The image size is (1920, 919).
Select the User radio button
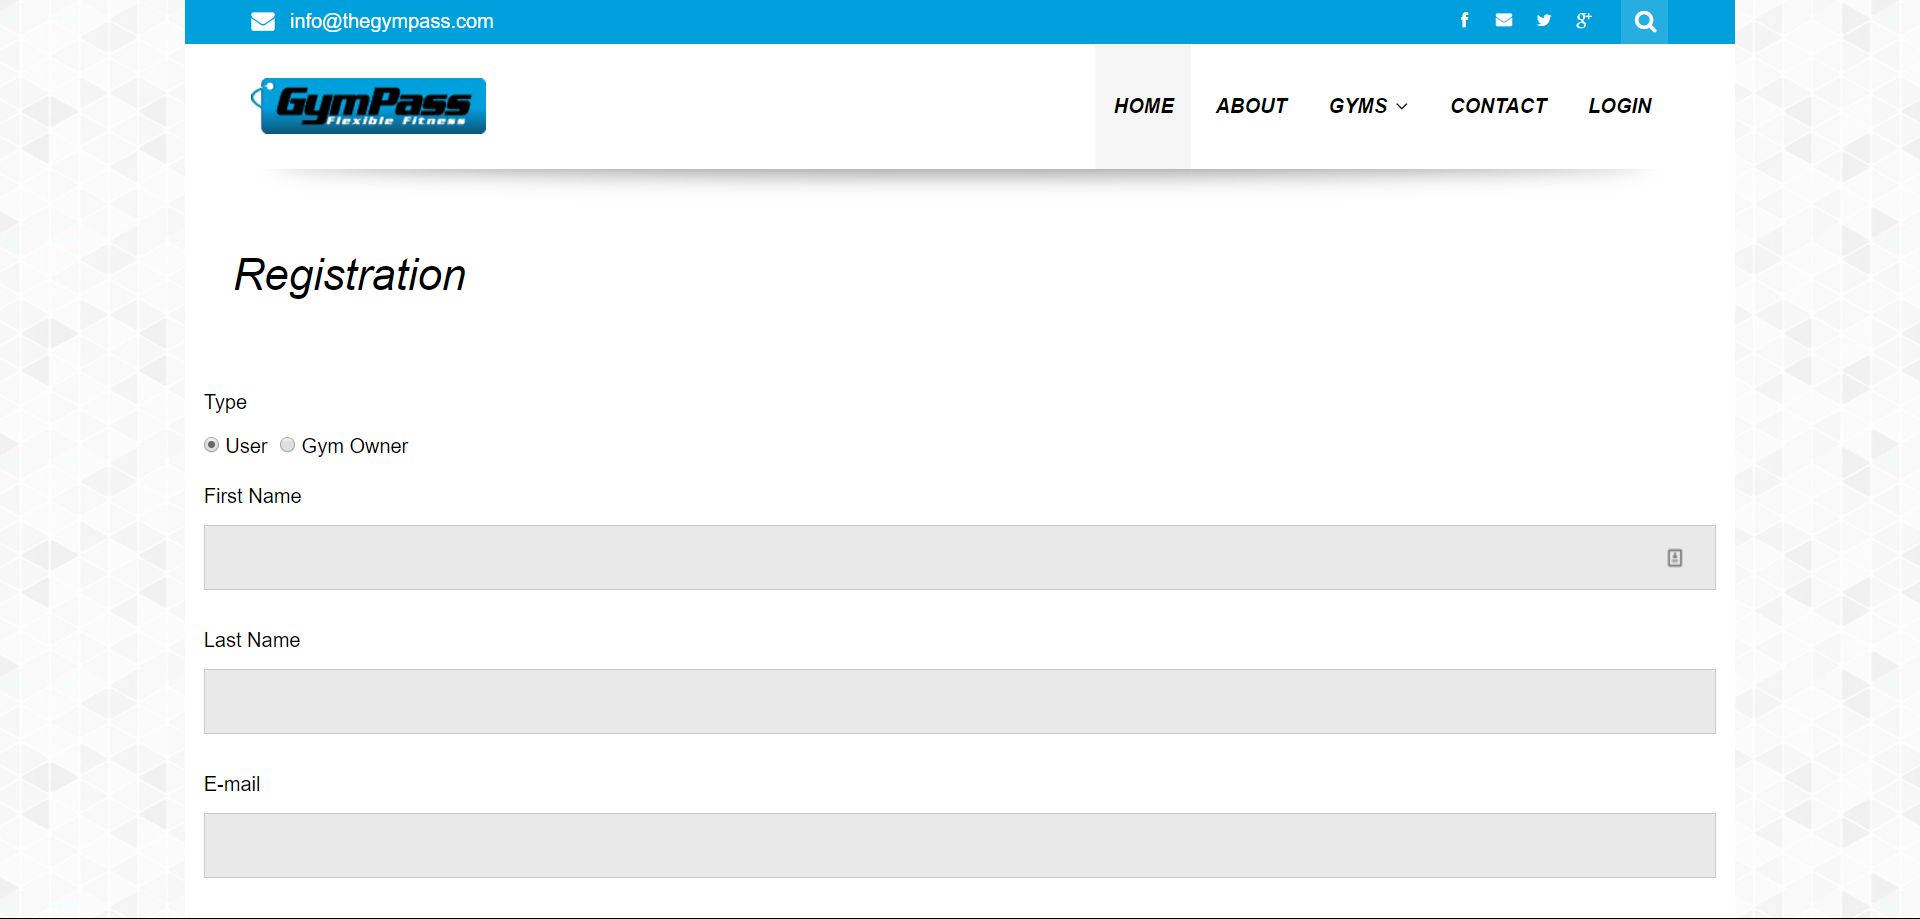coord(211,445)
